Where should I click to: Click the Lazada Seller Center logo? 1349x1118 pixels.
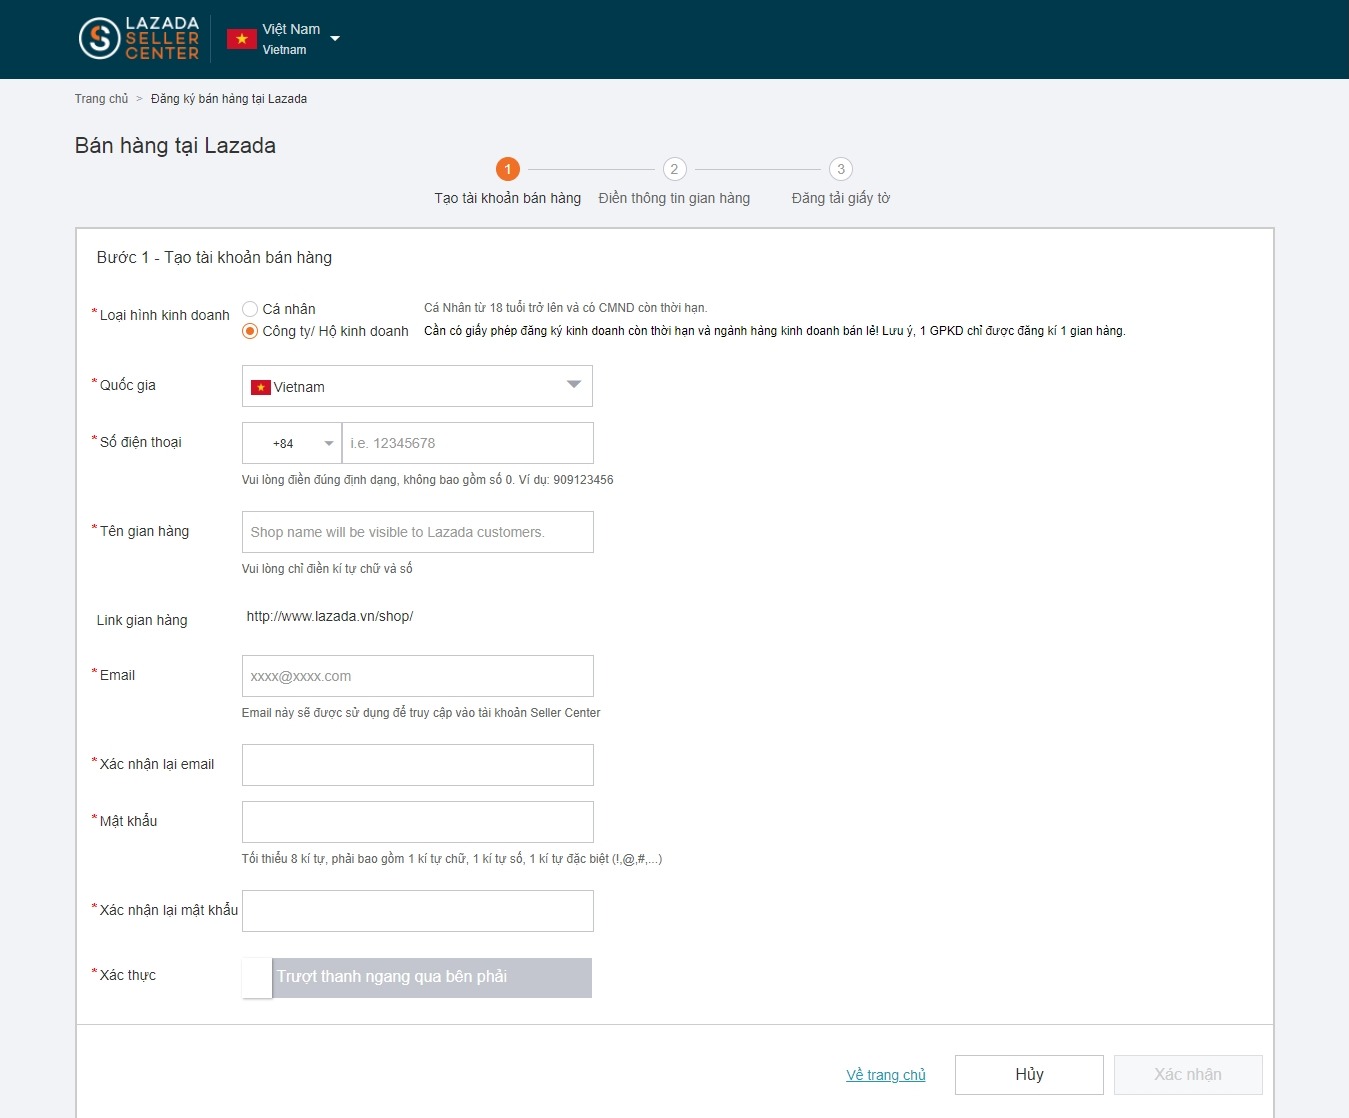139,39
